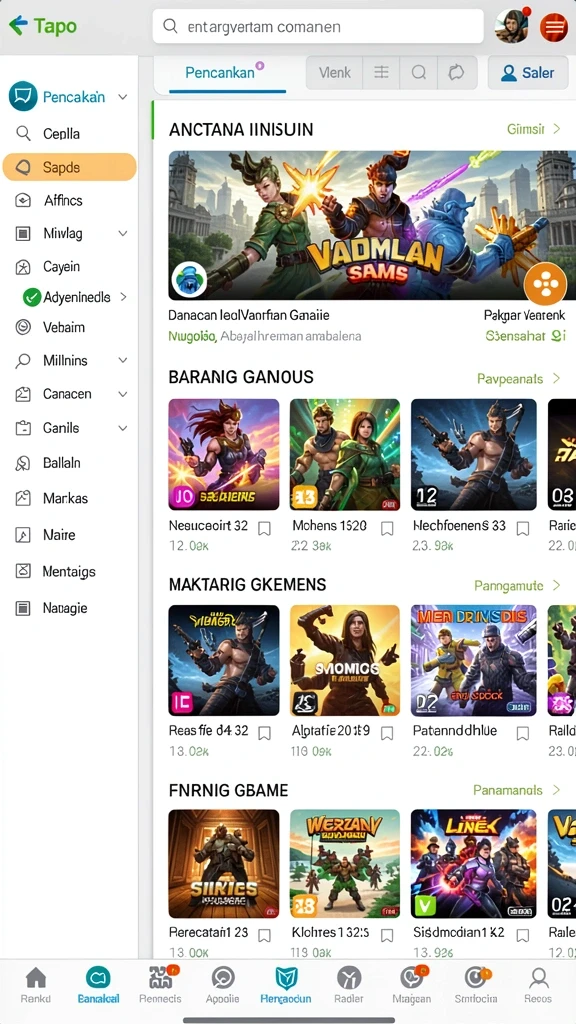576x1024 pixels.
Task: Click the search magnifier in the toolbar
Action: [x=419, y=72]
